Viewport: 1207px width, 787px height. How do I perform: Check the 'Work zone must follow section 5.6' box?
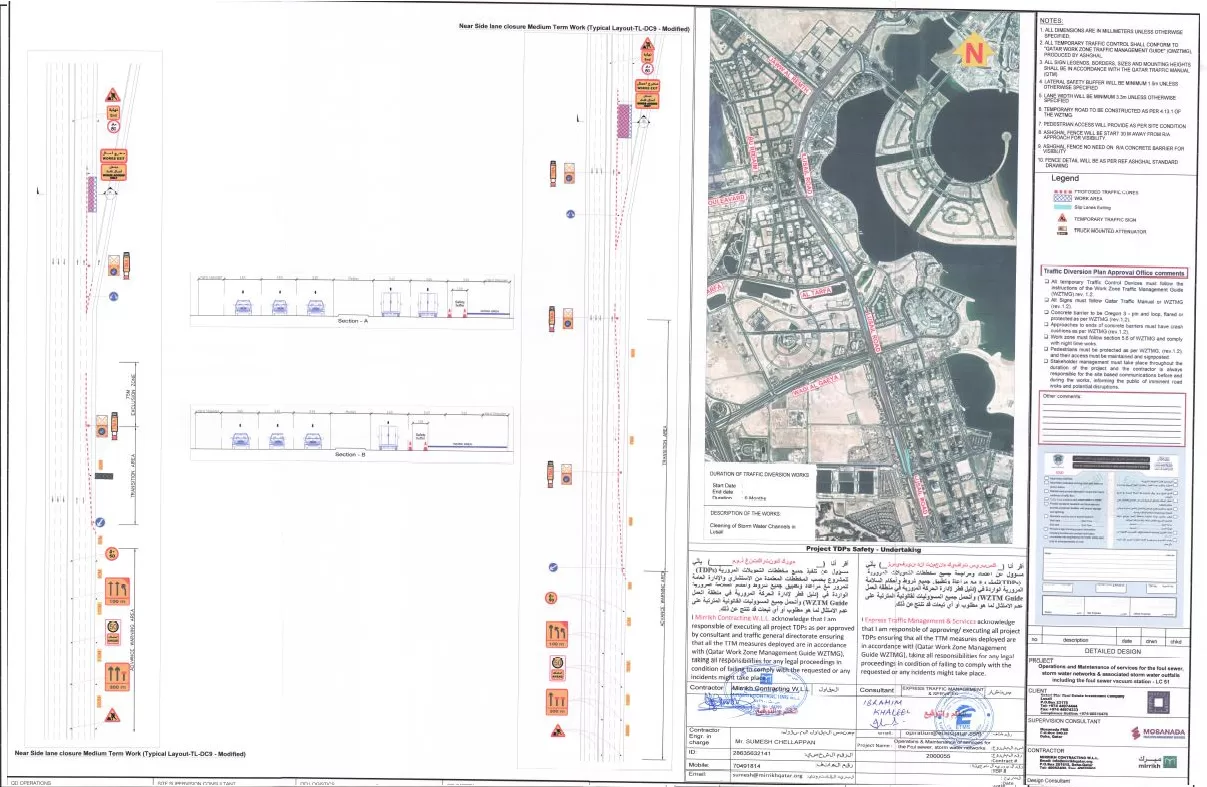point(1044,338)
